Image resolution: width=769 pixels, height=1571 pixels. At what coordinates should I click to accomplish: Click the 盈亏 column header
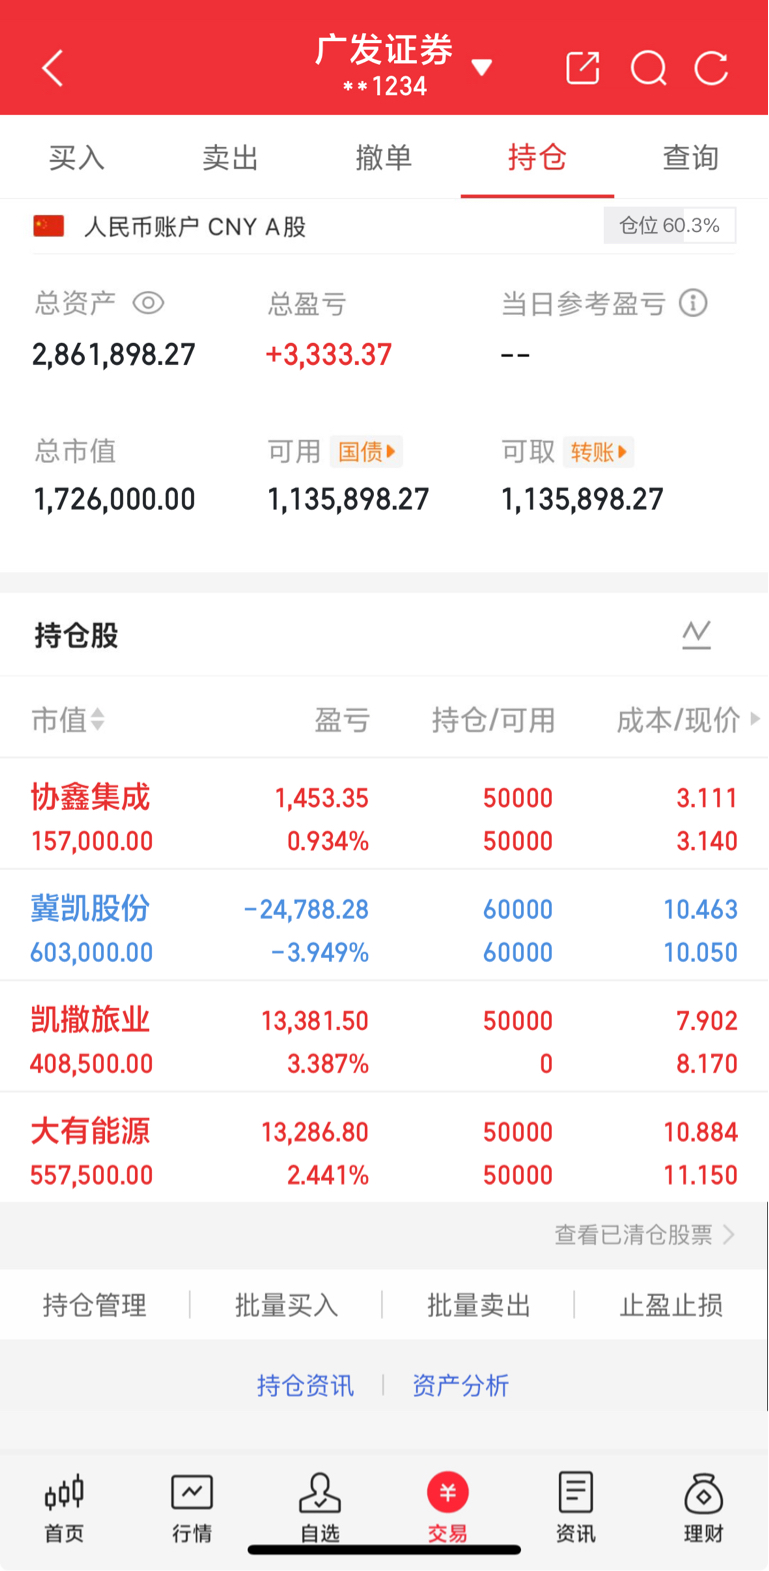pyautogui.click(x=342, y=719)
